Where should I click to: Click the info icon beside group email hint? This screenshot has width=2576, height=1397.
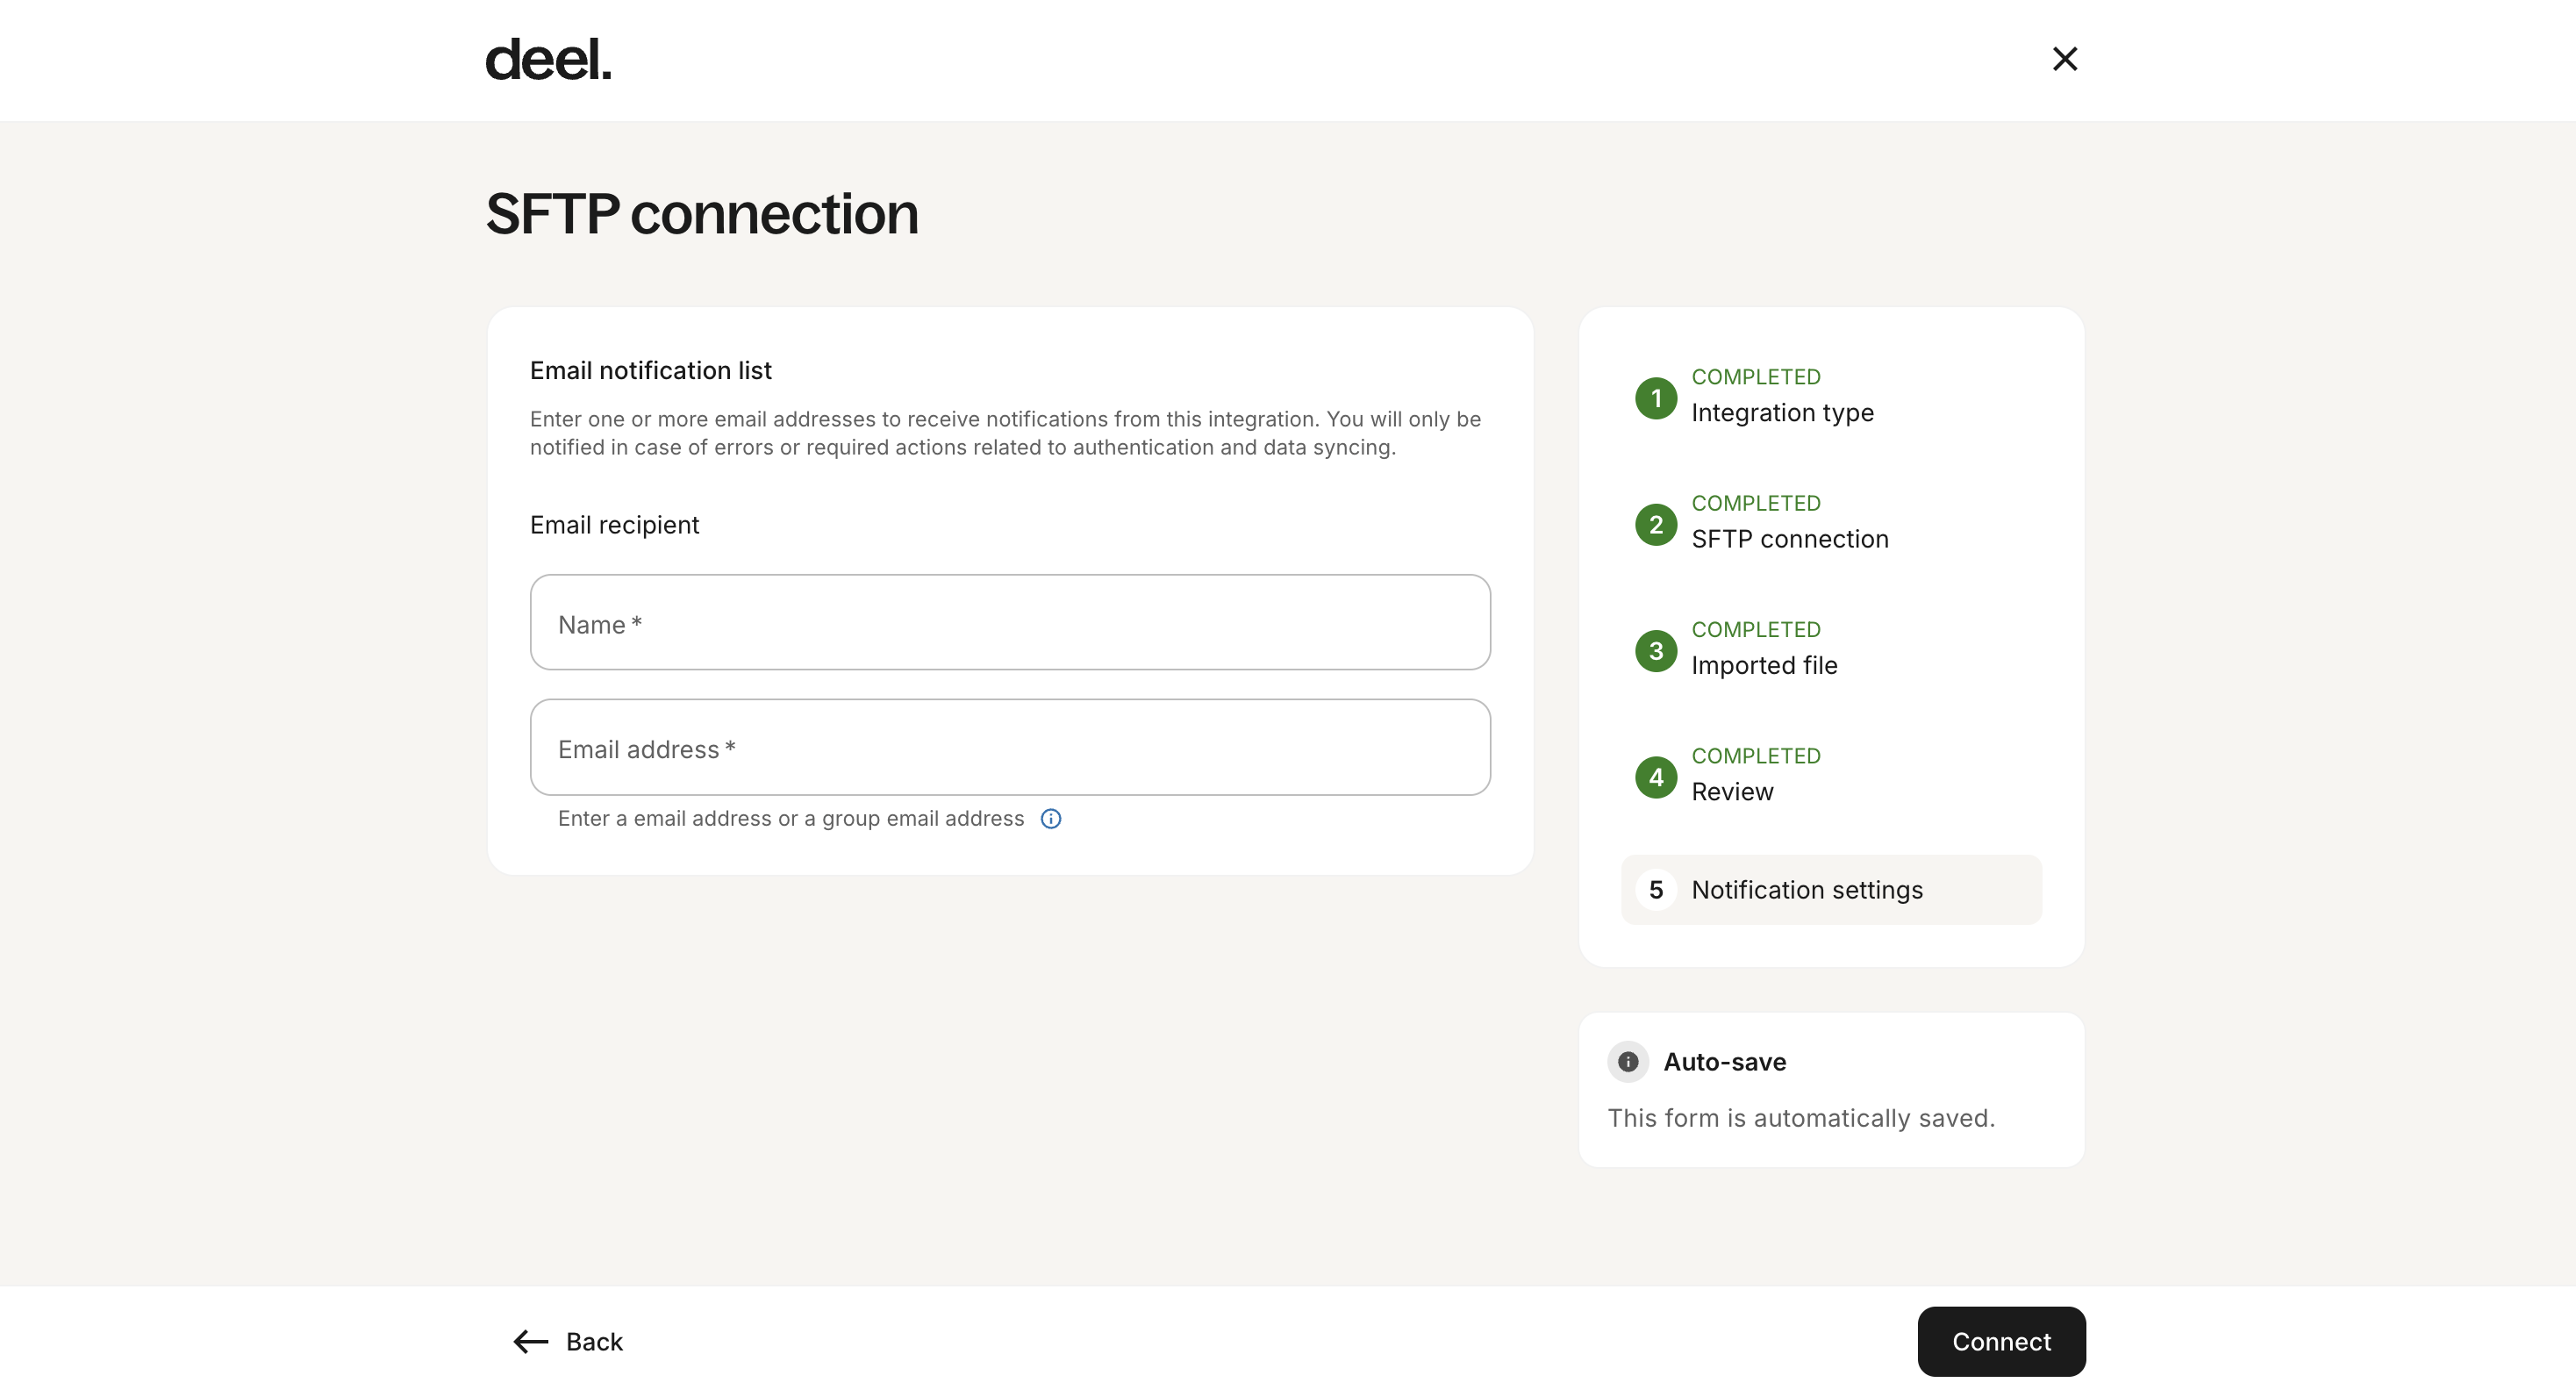1051,819
